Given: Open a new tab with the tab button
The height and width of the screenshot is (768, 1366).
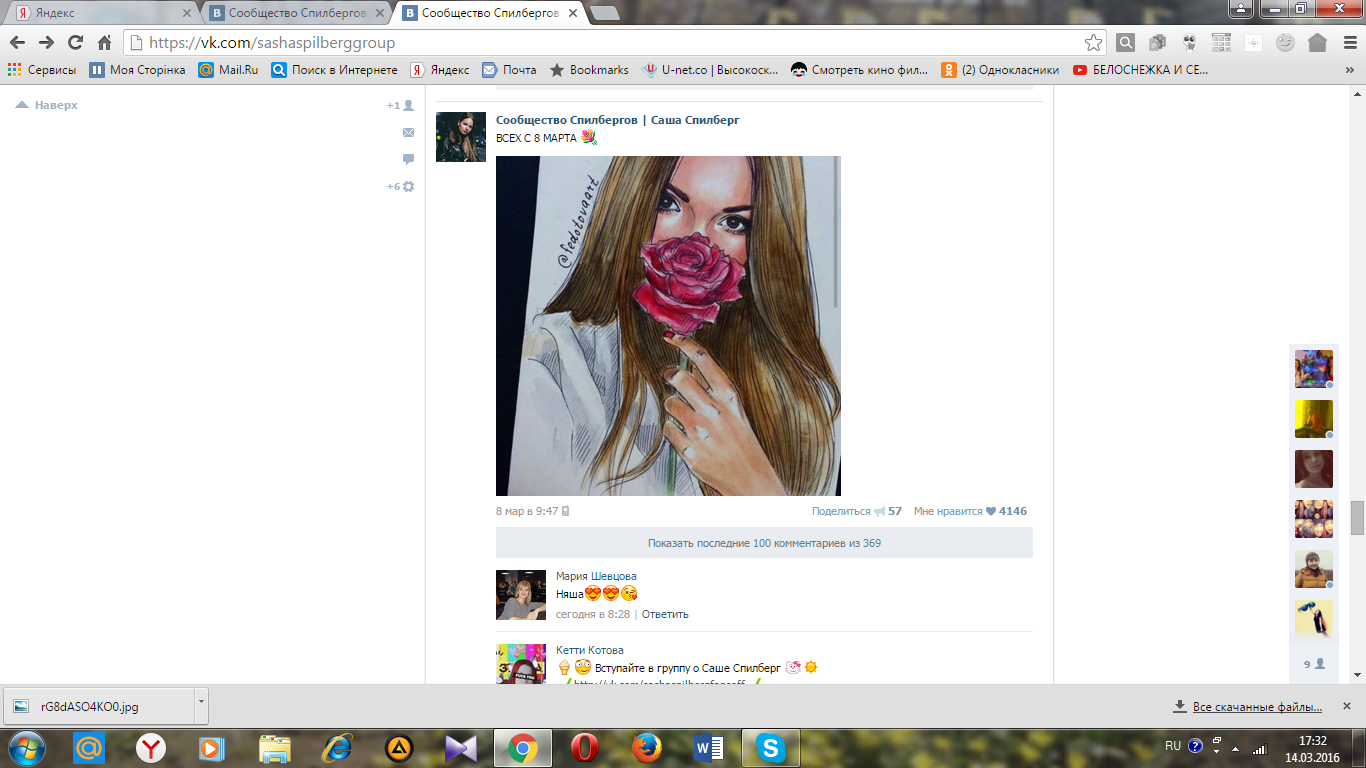Looking at the screenshot, I should 604,13.
